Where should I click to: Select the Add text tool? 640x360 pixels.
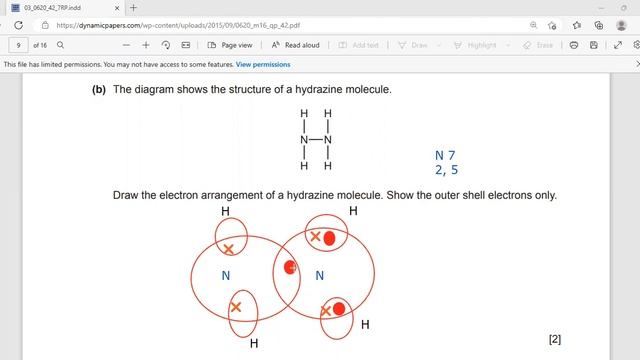point(359,45)
